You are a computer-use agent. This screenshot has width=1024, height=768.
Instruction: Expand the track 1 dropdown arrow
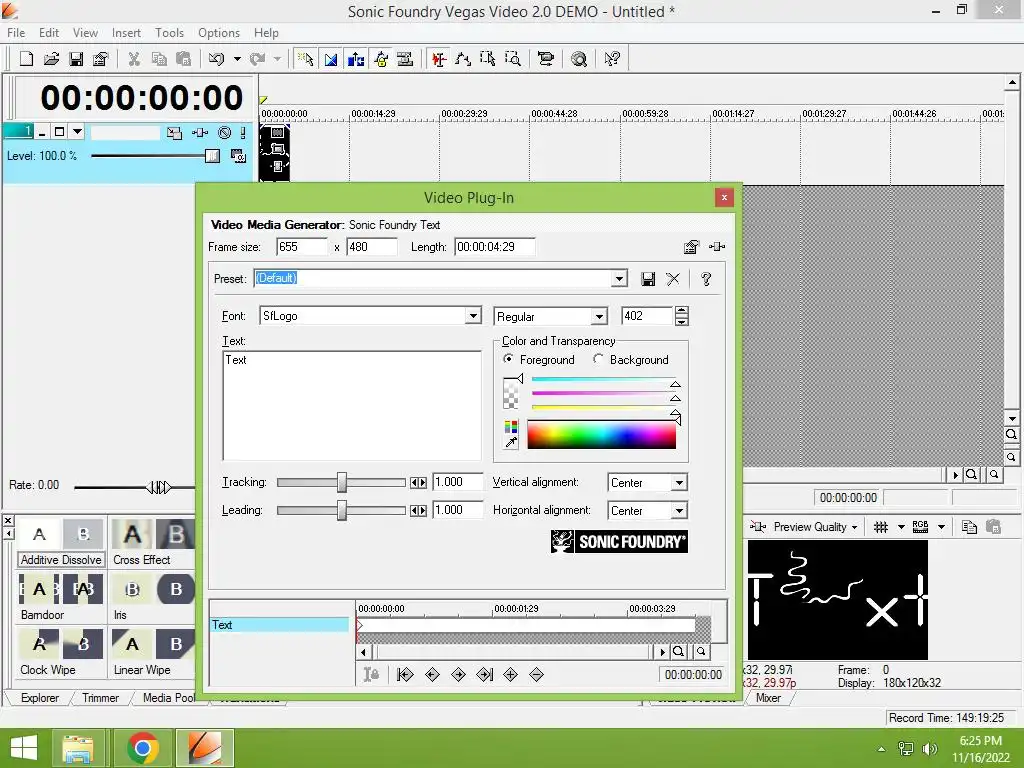point(77,132)
